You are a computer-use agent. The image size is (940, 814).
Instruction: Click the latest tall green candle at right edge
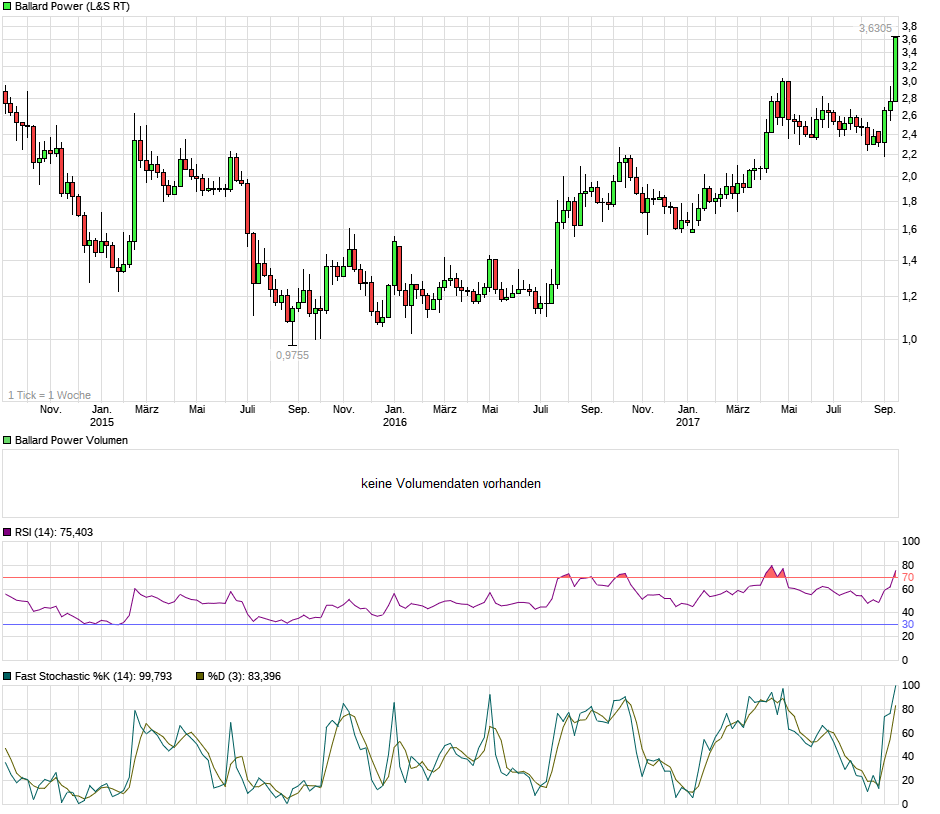[895, 68]
